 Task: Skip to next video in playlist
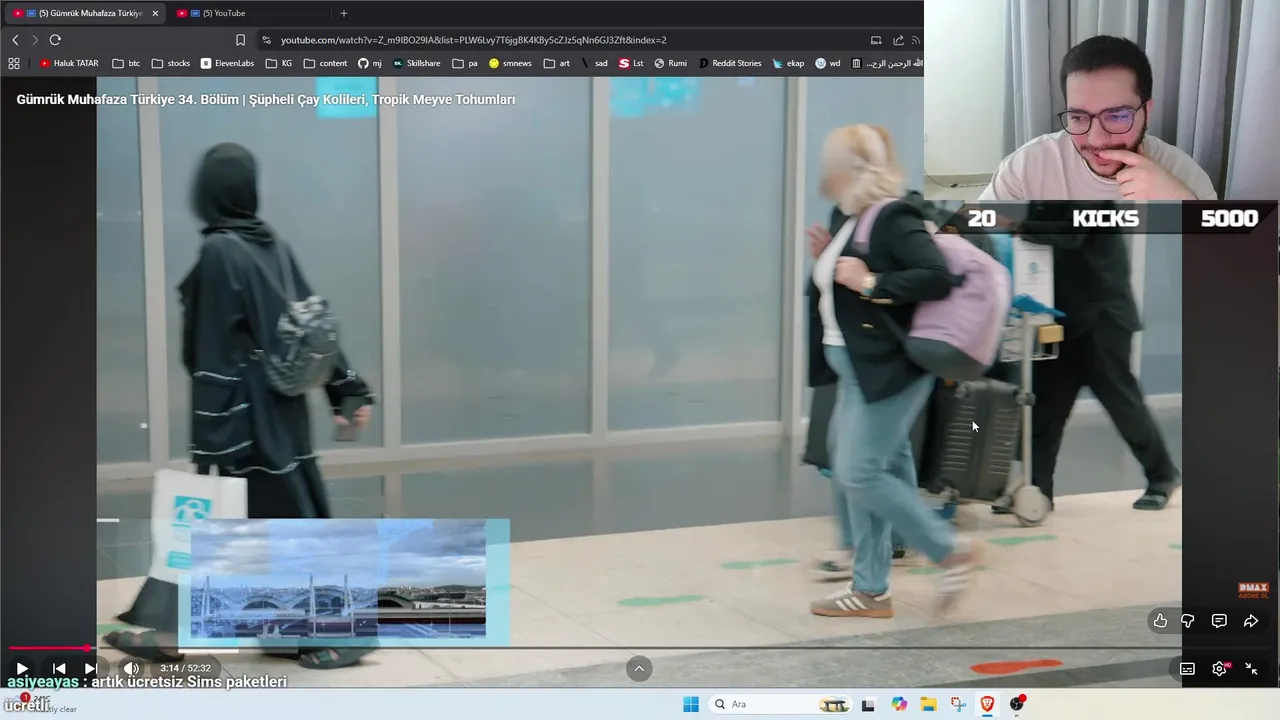(x=90, y=668)
